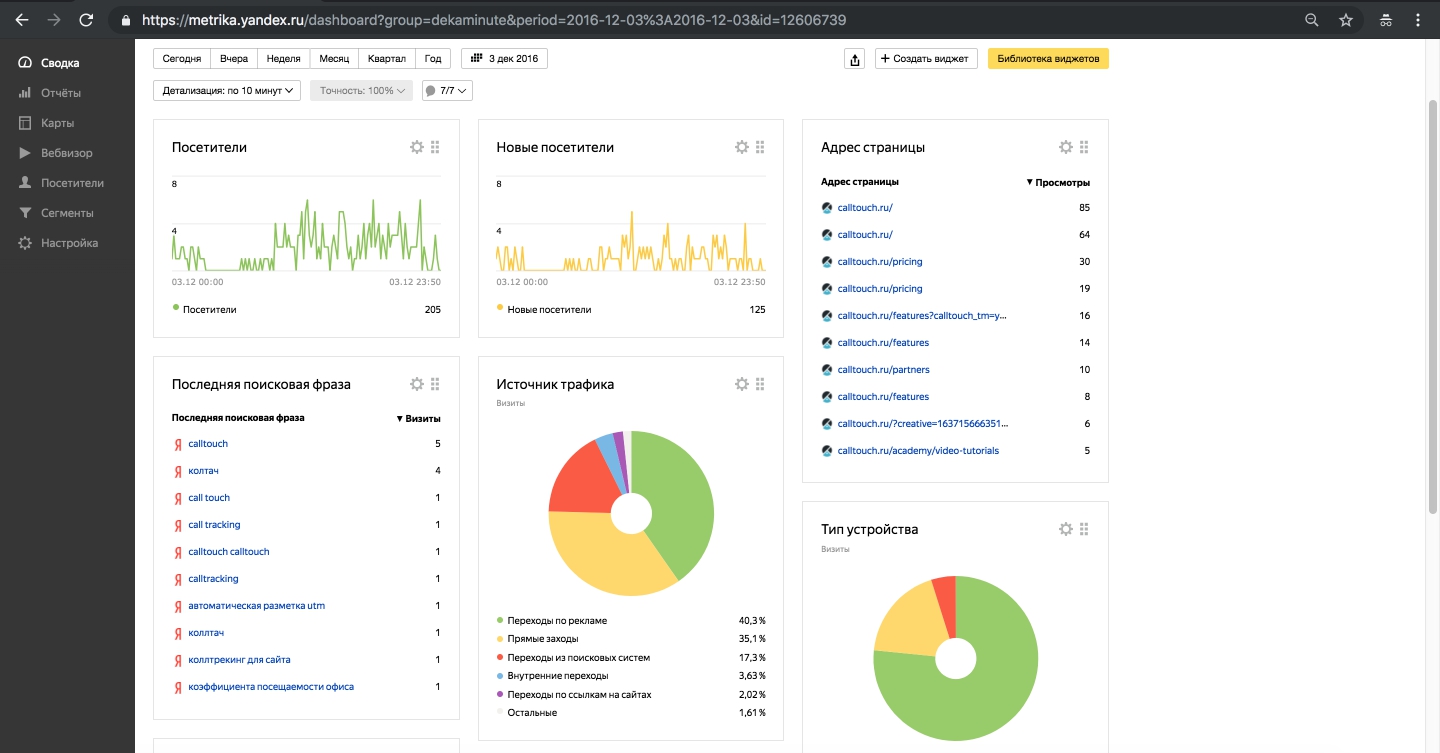Click drag handle of Адрес страницы widget

click(1084, 147)
